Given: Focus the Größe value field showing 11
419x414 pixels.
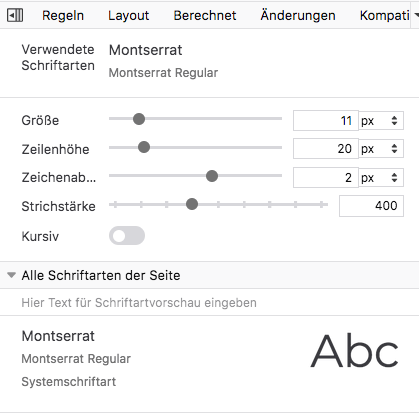Looking at the screenshot, I should pyautogui.click(x=326, y=120).
